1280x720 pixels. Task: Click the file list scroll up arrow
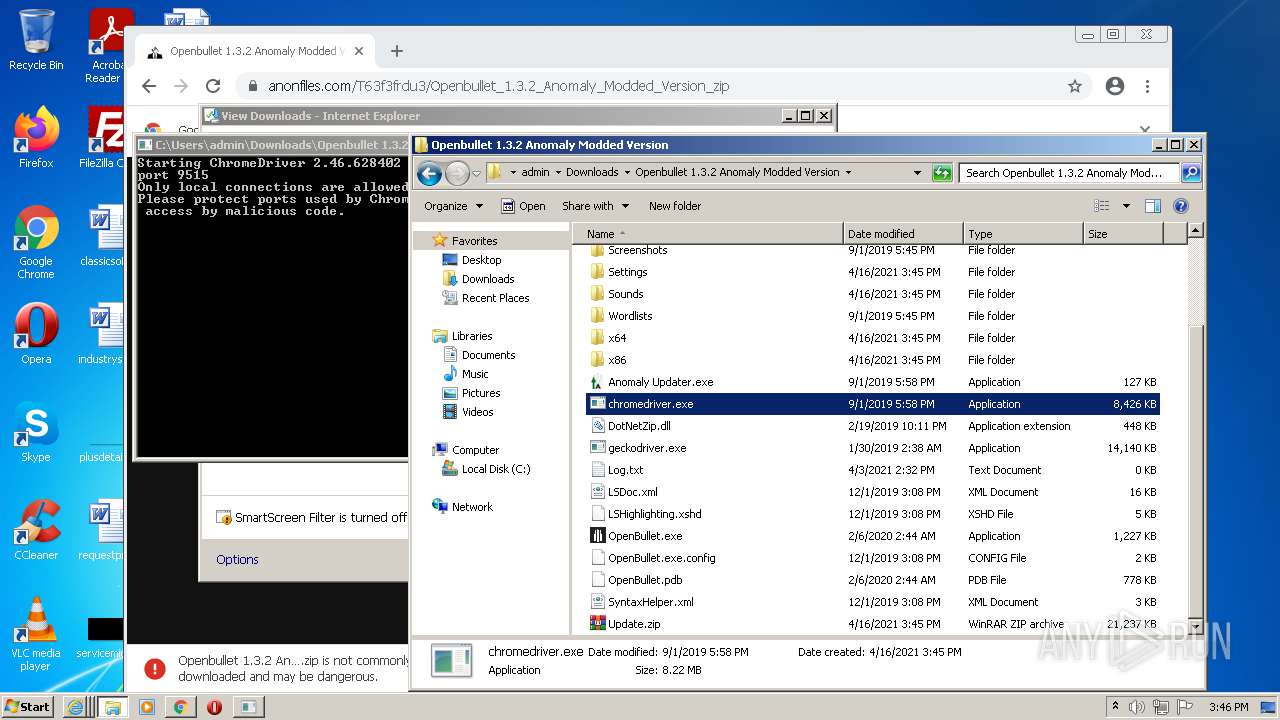point(1195,231)
